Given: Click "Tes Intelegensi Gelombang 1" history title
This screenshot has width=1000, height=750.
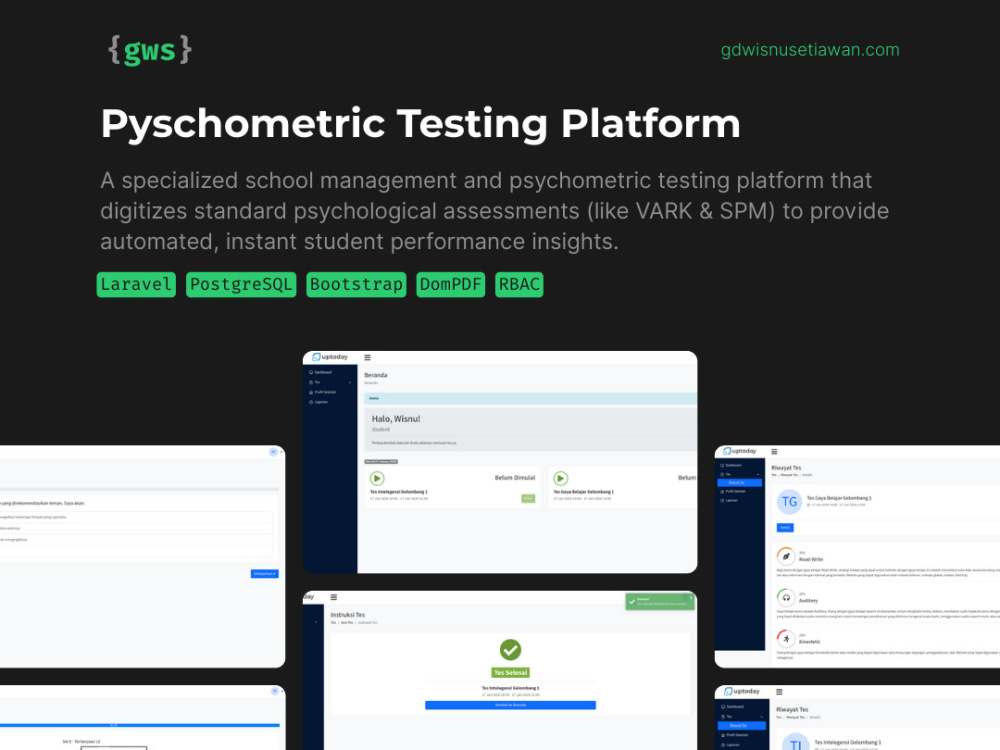Looking at the screenshot, I should pos(848,742).
